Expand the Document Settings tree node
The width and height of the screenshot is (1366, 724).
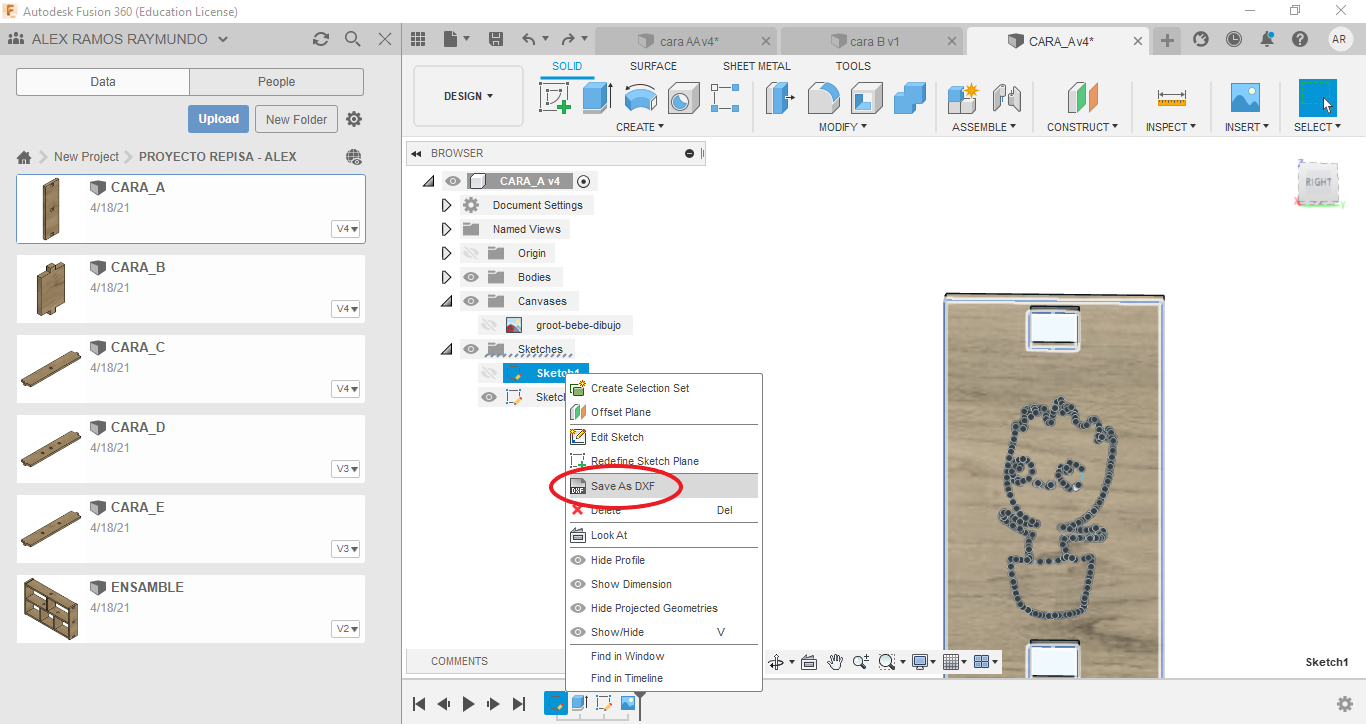point(447,205)
